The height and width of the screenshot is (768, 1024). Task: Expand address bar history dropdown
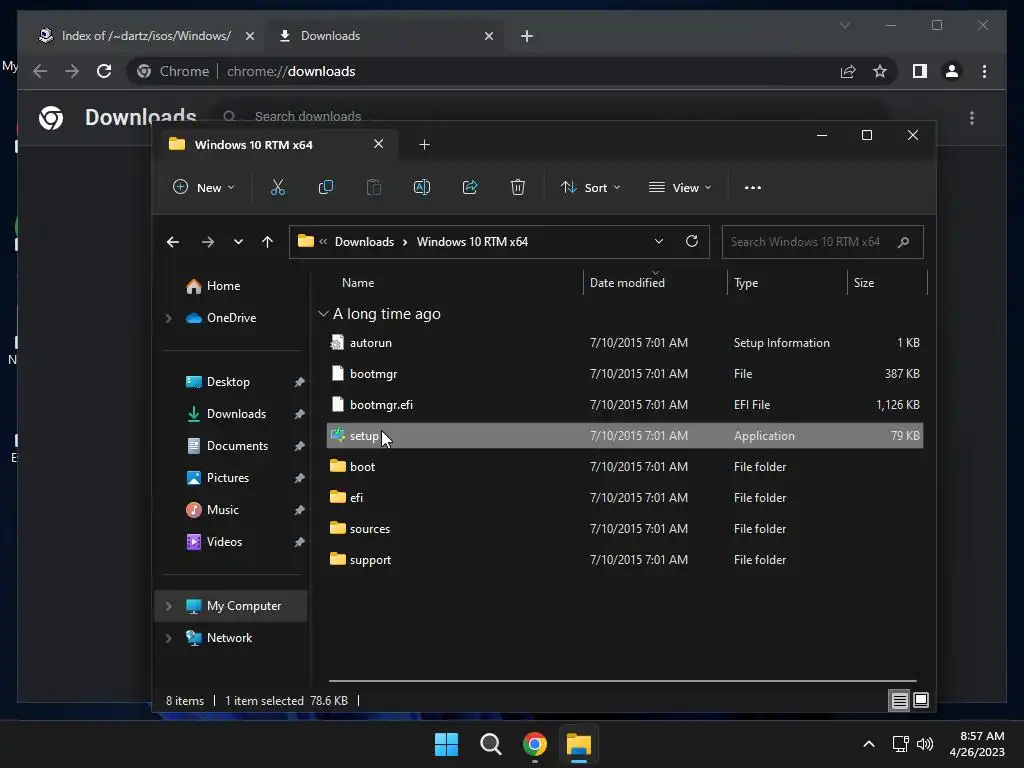click(659, 241)
